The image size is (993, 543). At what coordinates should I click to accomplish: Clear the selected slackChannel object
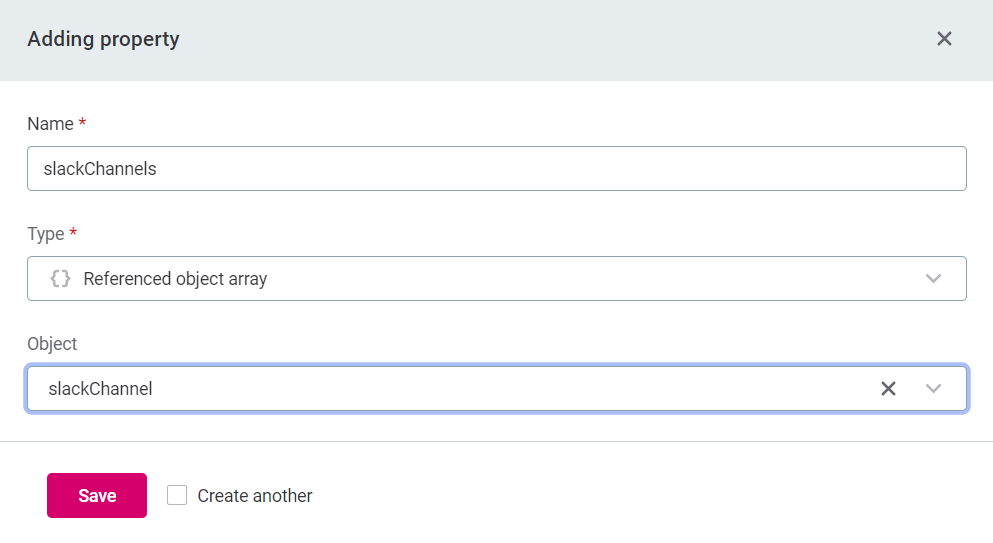[x=888, y=389]
